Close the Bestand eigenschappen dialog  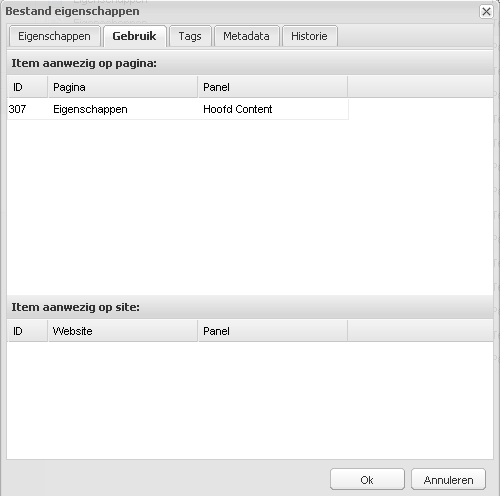[486, 11]
